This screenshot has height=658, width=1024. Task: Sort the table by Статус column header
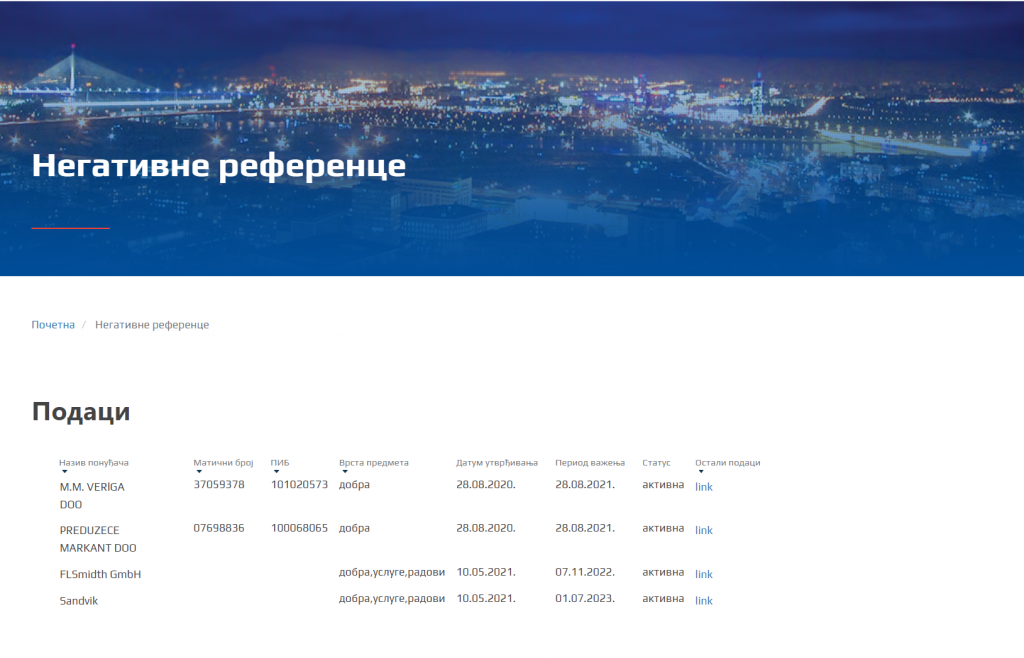pos(656,462)
